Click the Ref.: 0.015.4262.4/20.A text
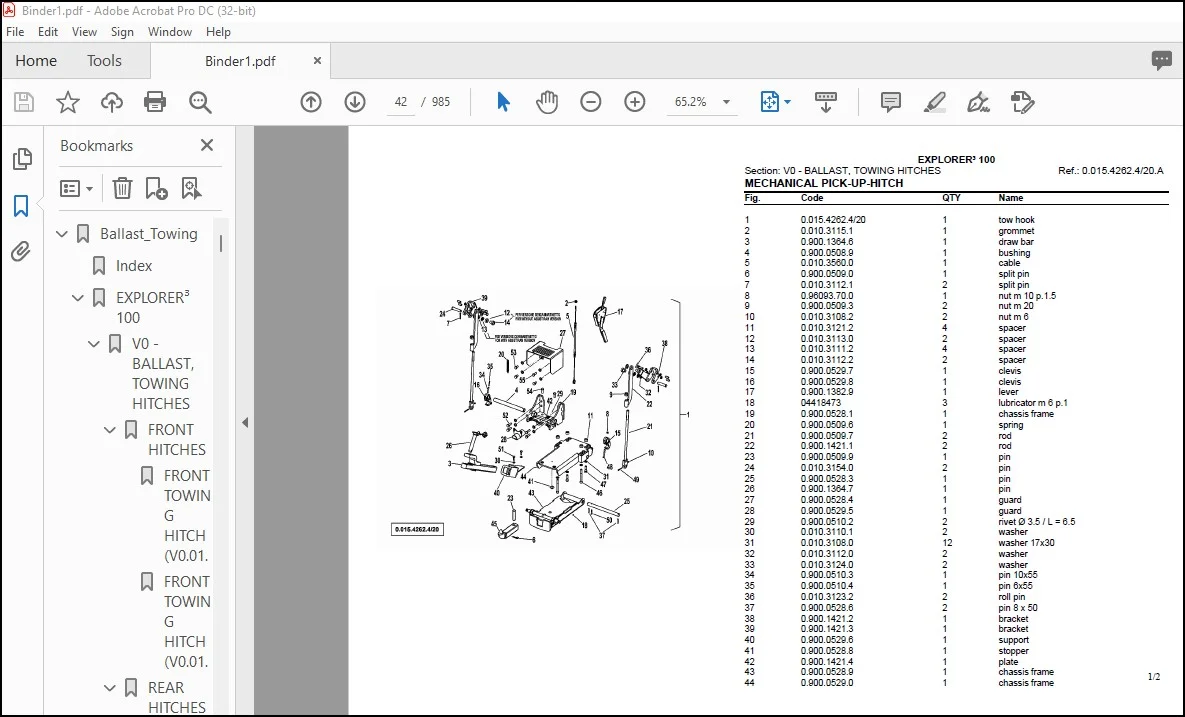Screen dimensions: 1185x717 click(x=1111, y=171)
